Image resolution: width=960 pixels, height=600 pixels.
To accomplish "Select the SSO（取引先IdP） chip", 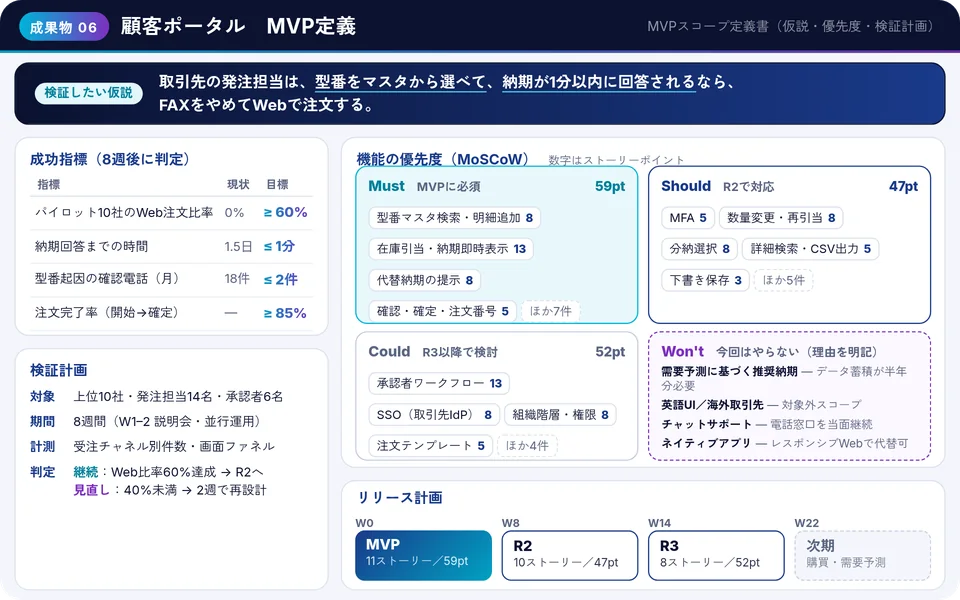I will point(434,415).
